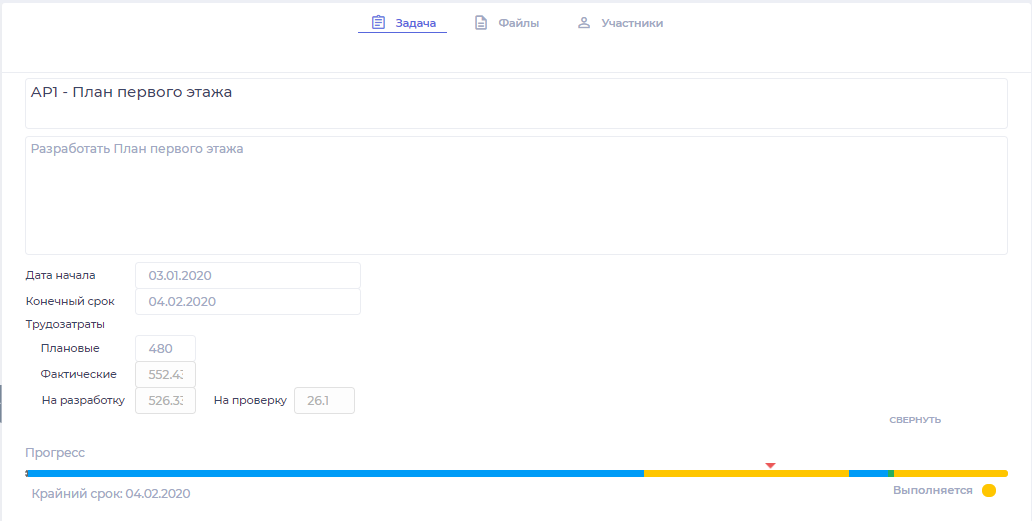Click the long blue progress bar segment
1032x521 pixels.
(335, 473)
